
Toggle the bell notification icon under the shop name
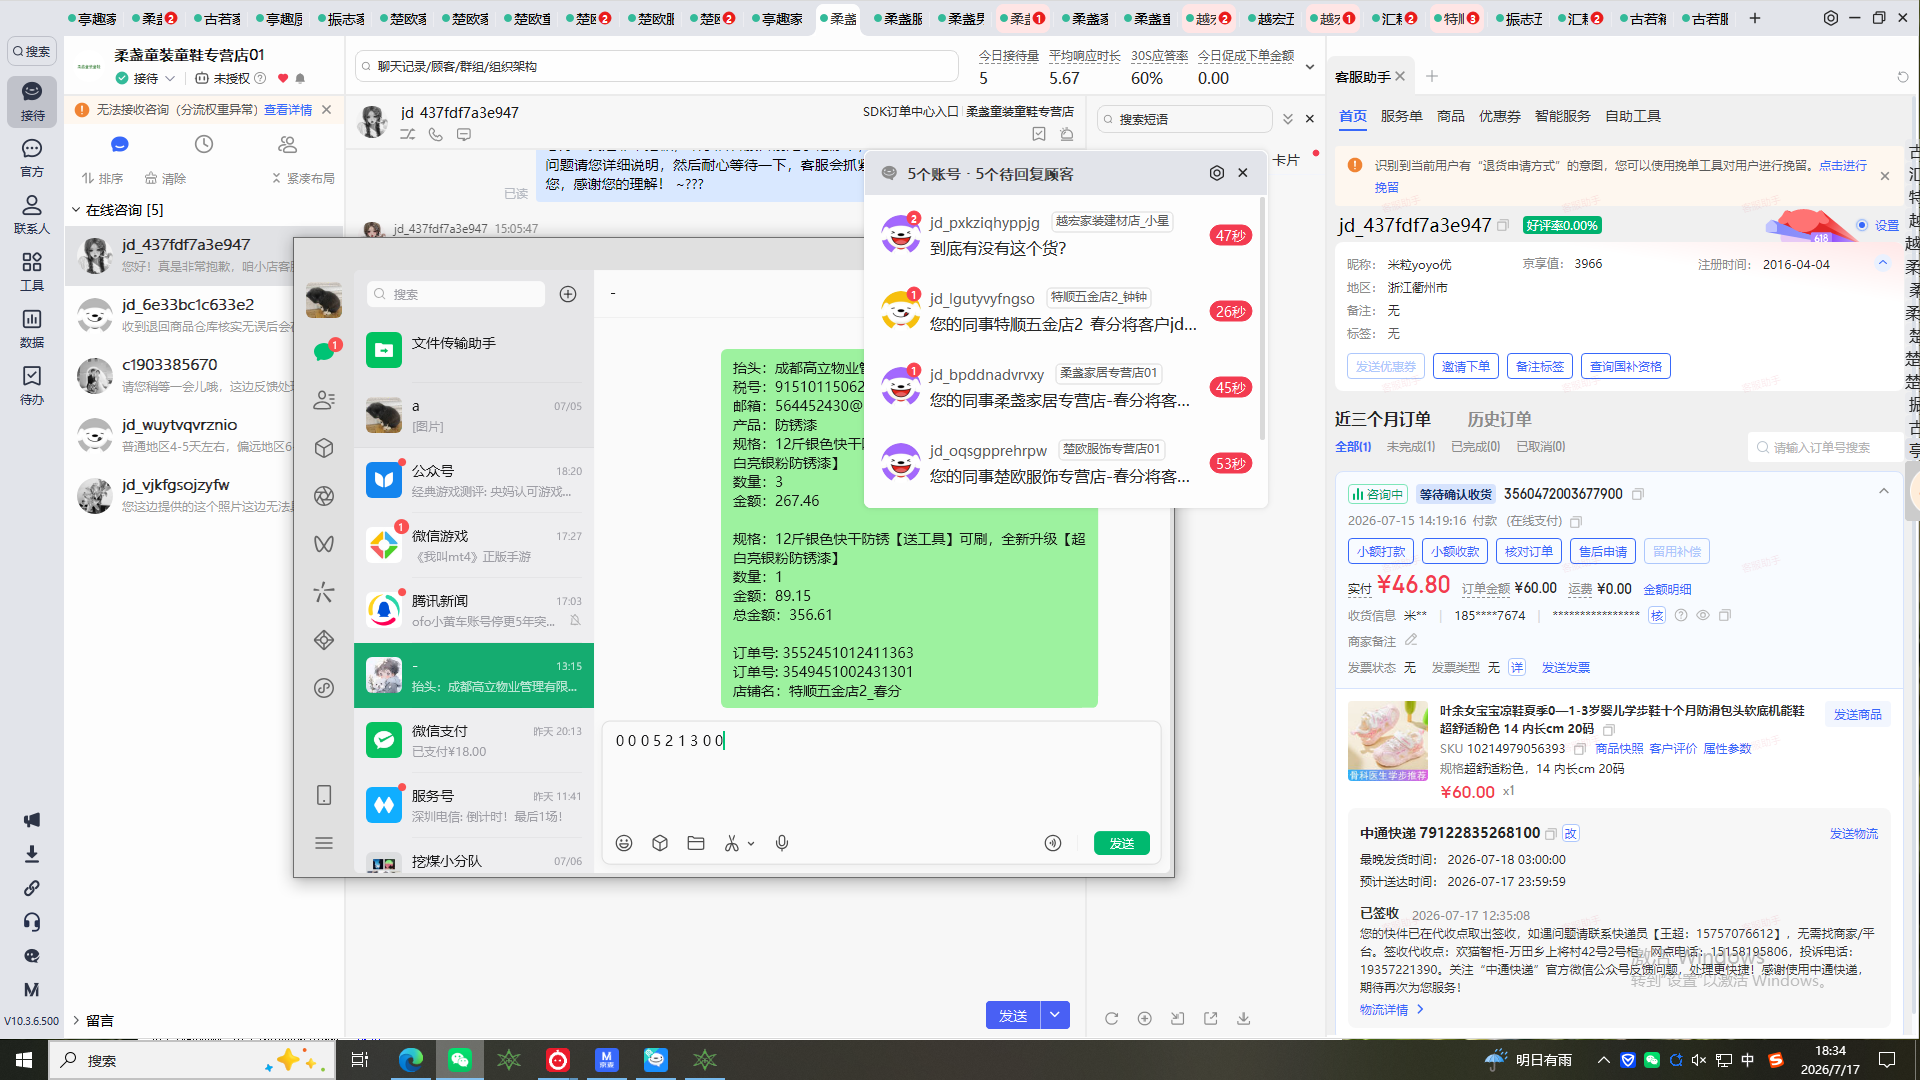[x=300, y=78]
